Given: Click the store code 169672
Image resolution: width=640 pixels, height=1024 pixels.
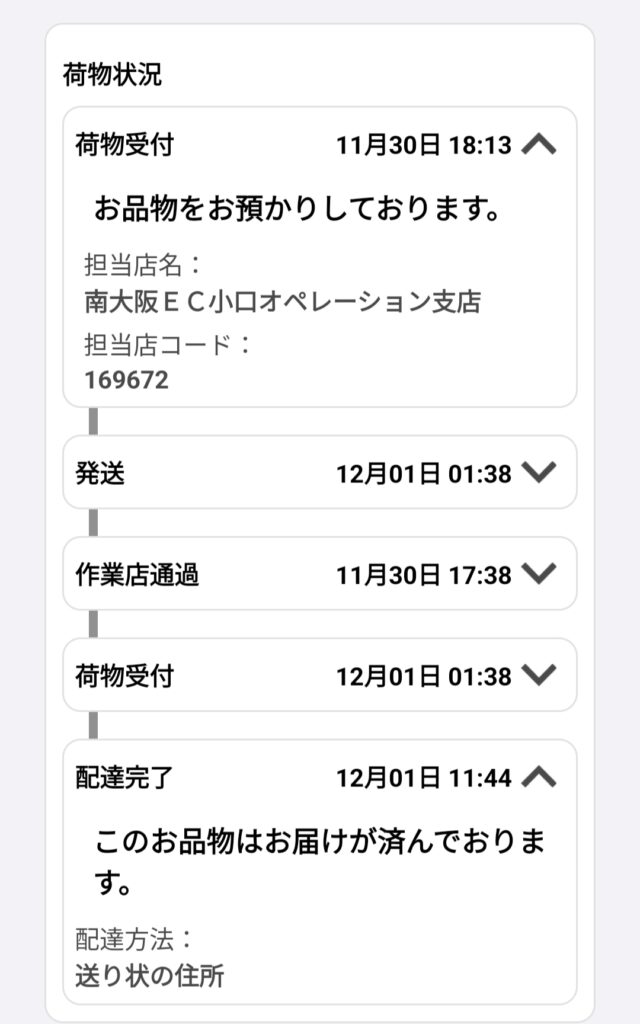Looking at the screenshot, I should [126, 379].
